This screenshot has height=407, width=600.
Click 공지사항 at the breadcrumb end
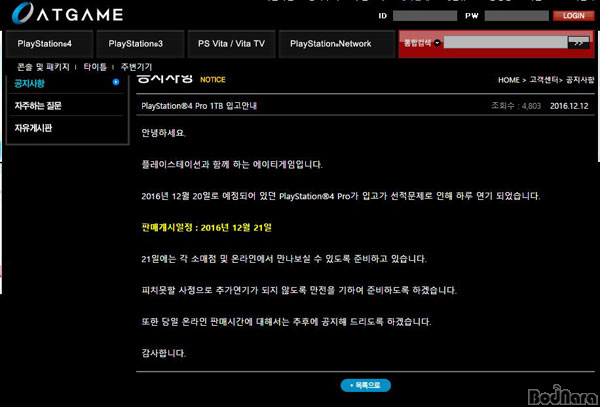click(x=580, y=80)
